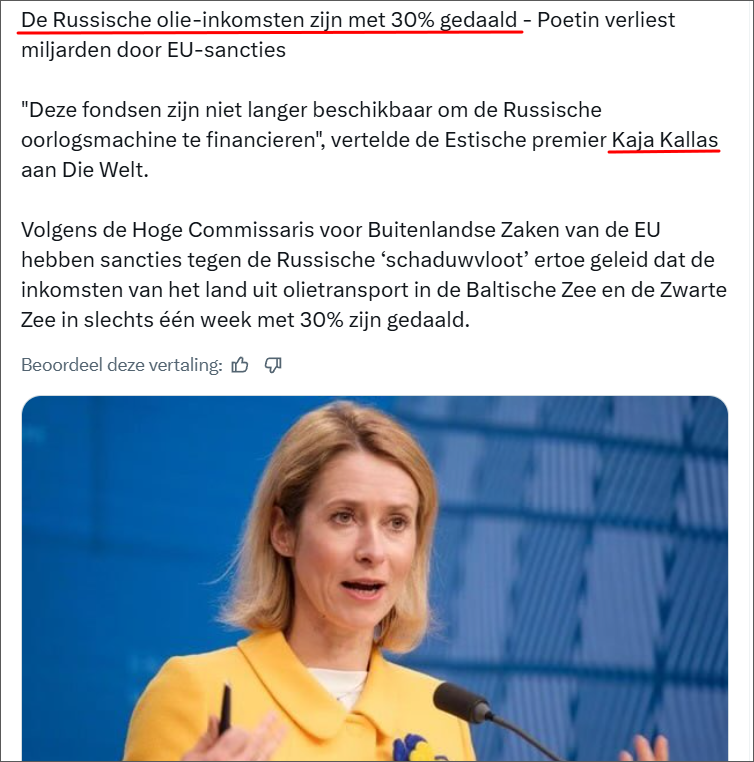
Task: Click the 'Beoordeel deze vertaling:' label
Action: click(122, 365)
